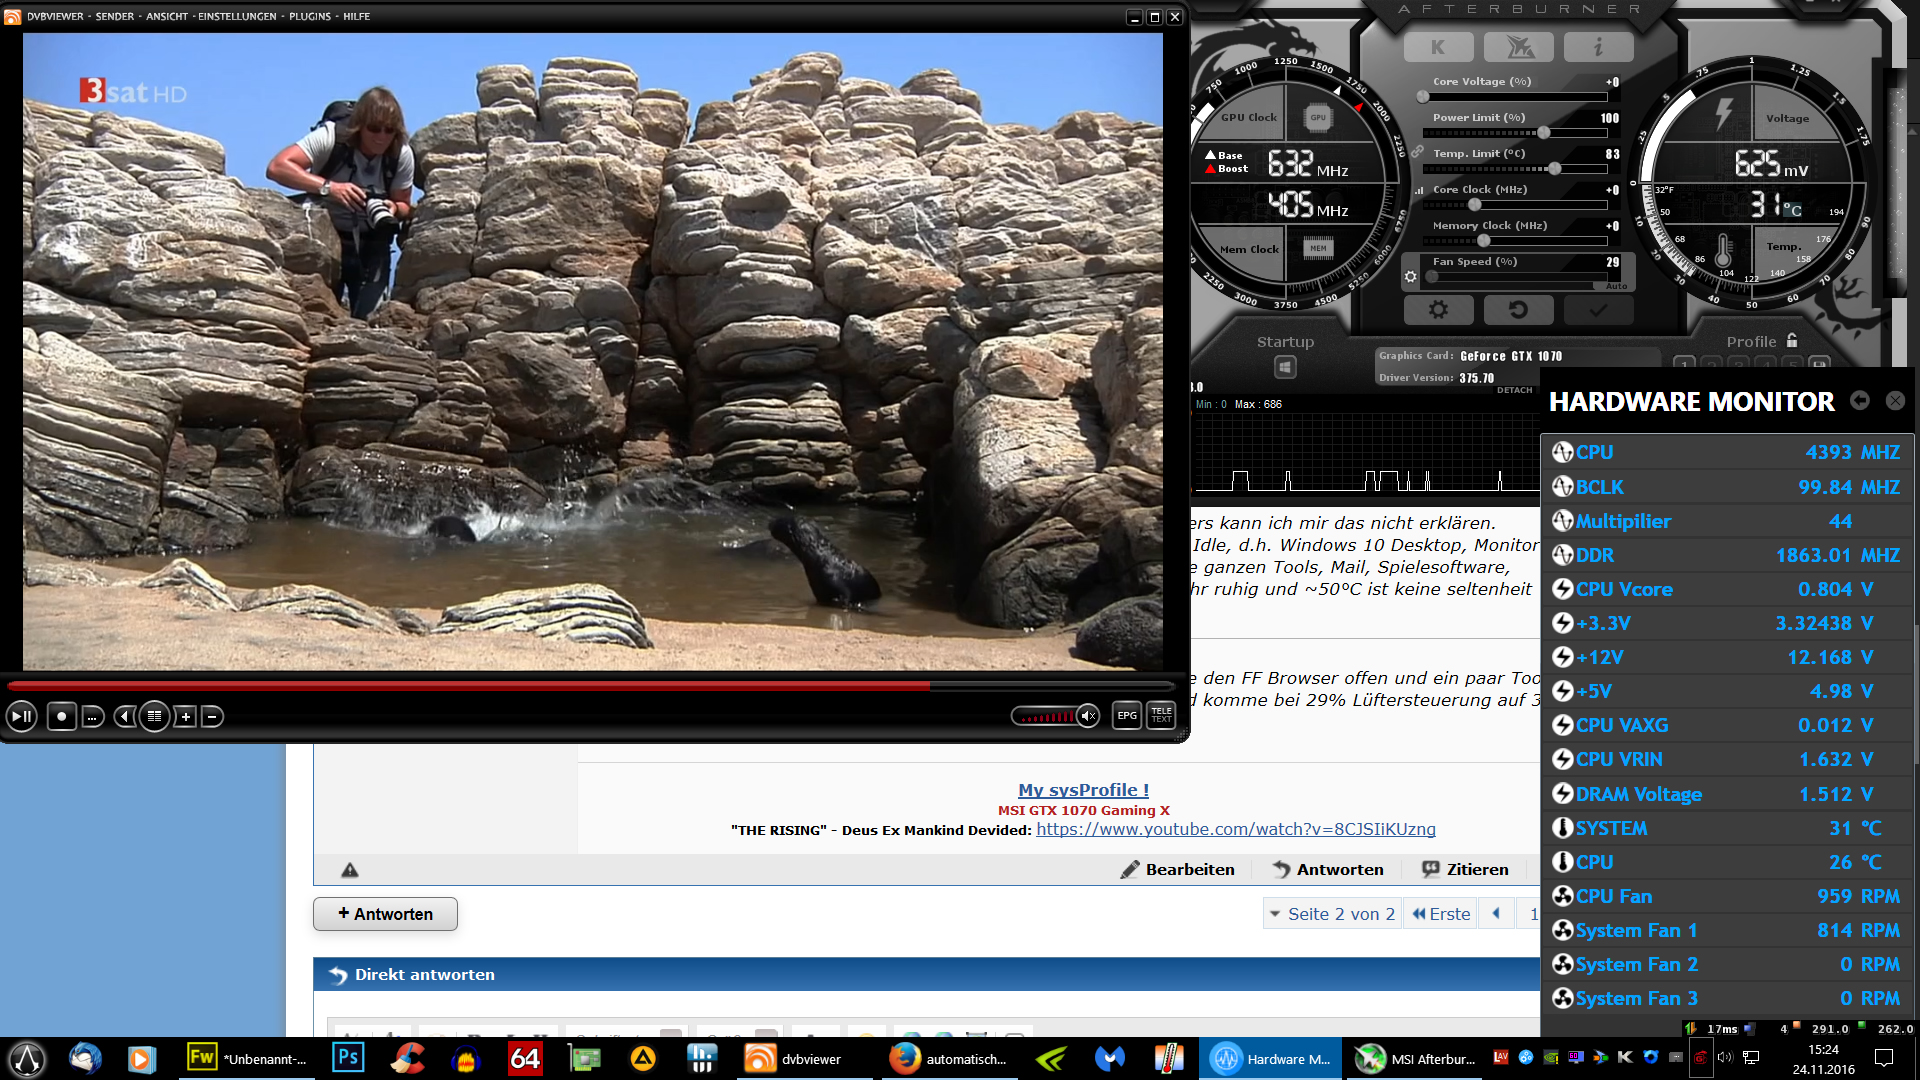The width and height of the screenshot is (1920, 1080).
Task: Click the Afterburner info 'i' button
Action: 1598,47
